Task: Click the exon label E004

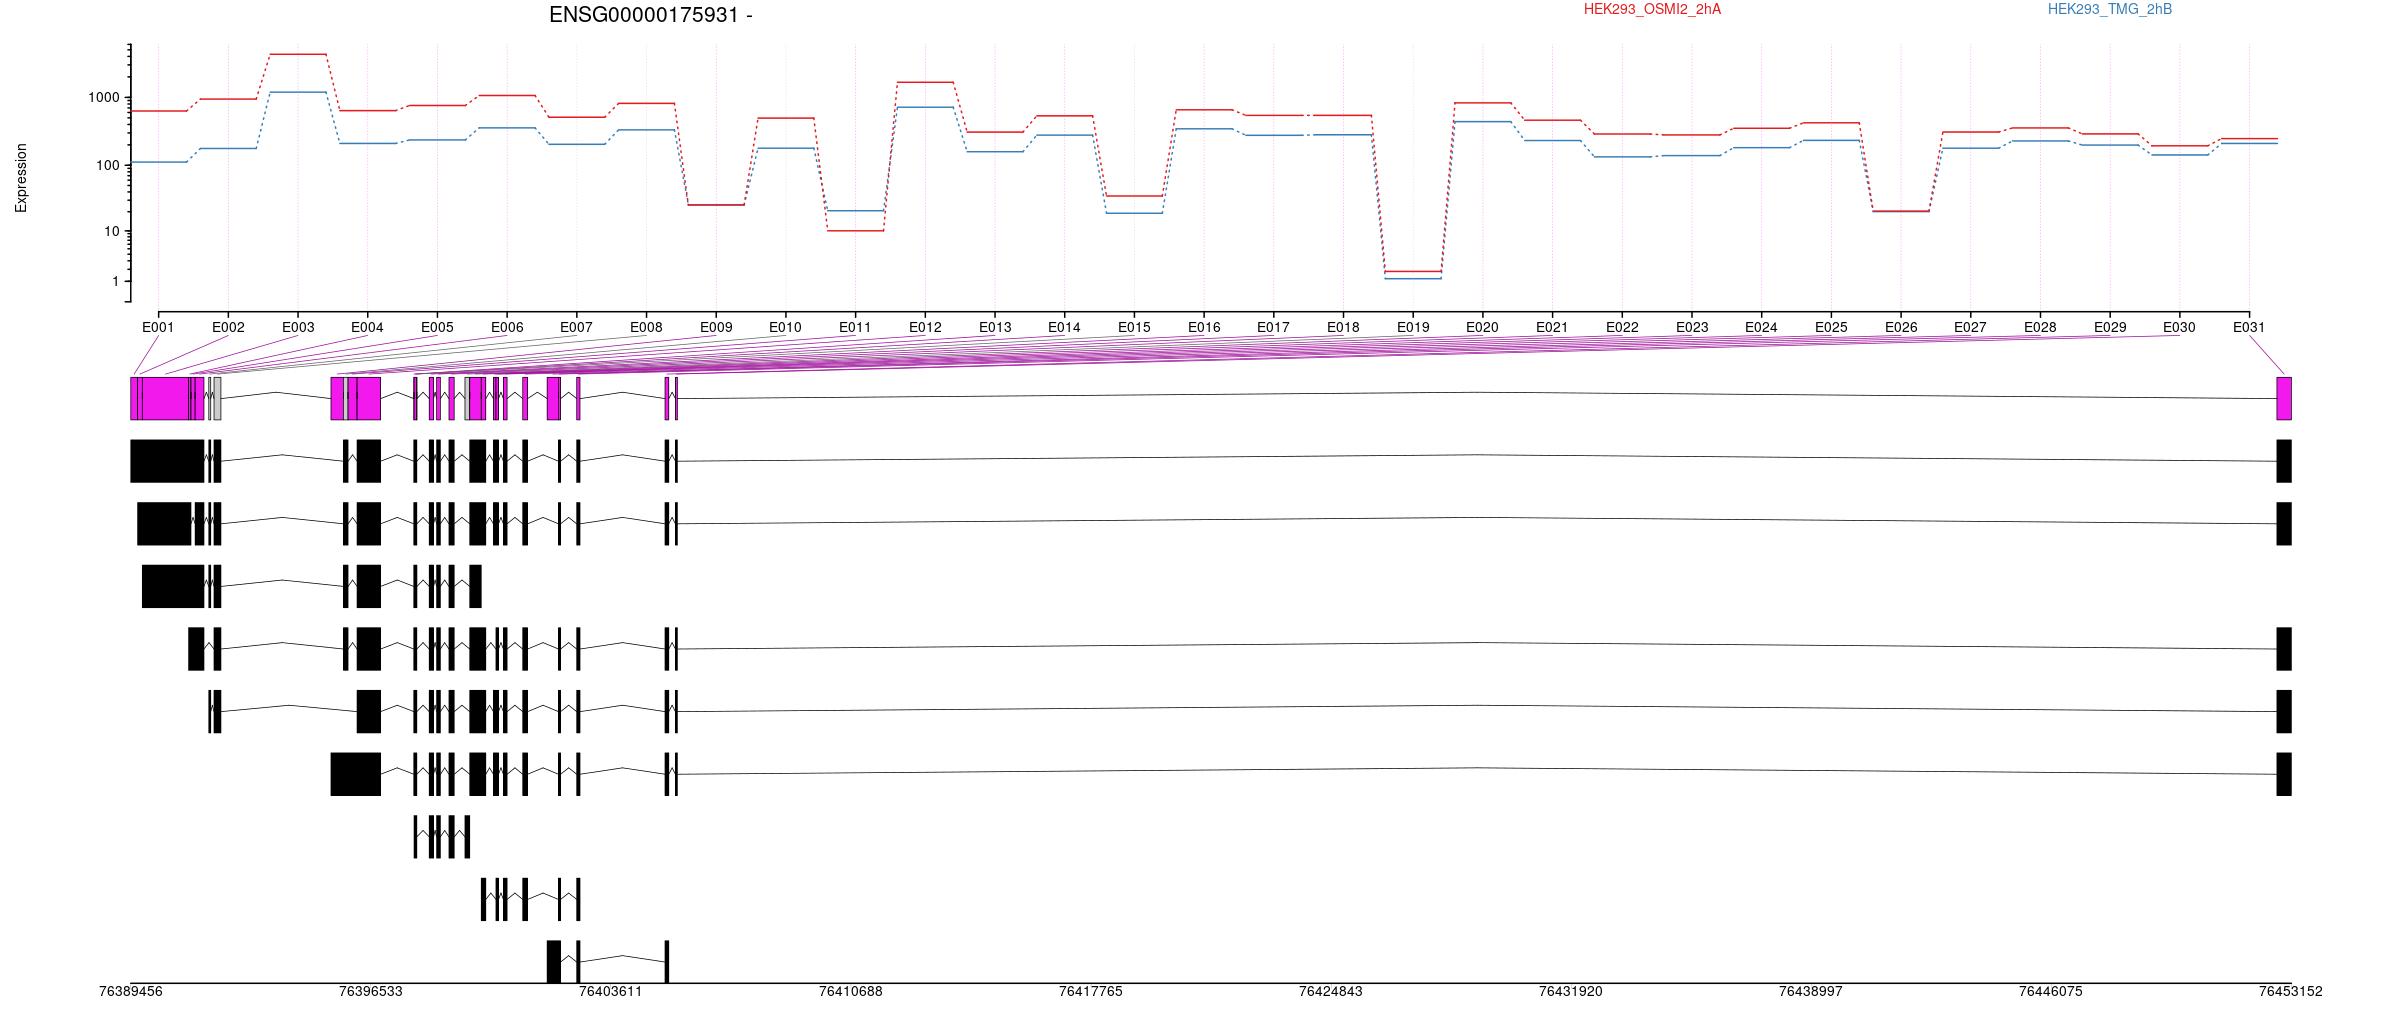Action: point(367,327)
